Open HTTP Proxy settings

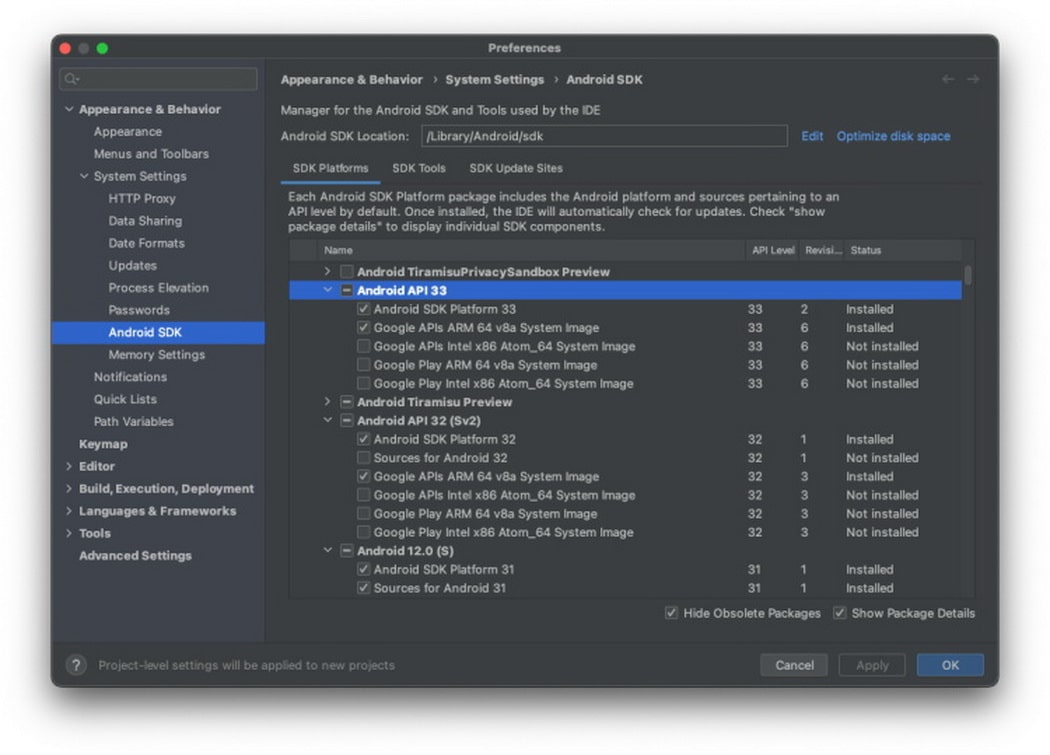point(142,198)
